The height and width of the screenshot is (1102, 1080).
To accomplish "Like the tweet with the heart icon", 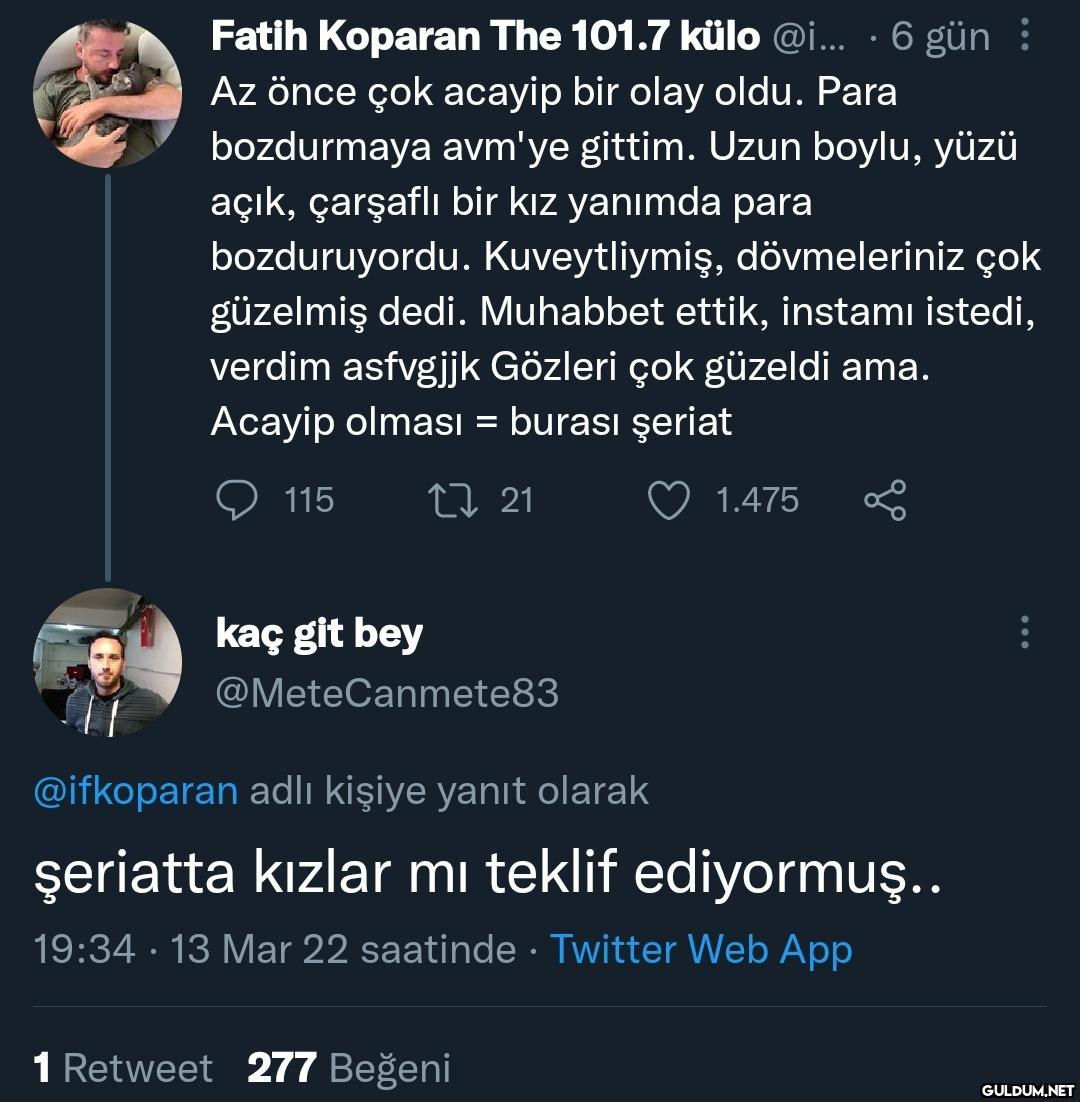I will coord(668,499).
